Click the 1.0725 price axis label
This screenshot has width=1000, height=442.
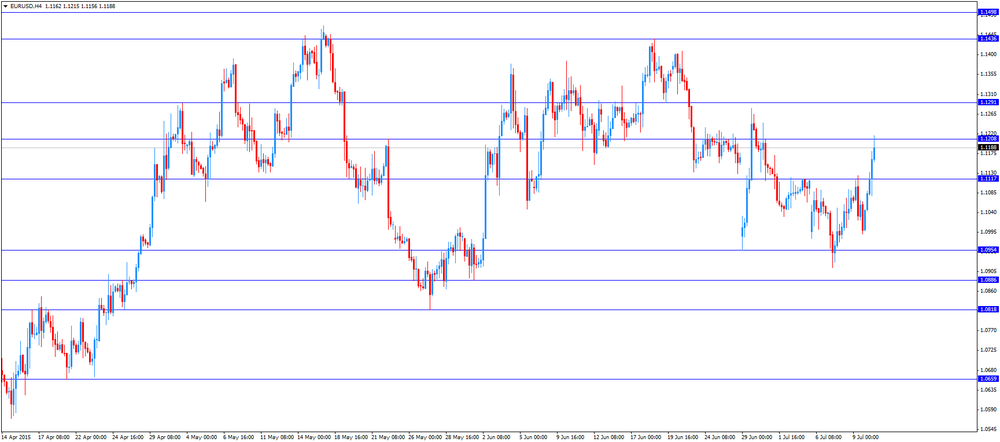987,350
